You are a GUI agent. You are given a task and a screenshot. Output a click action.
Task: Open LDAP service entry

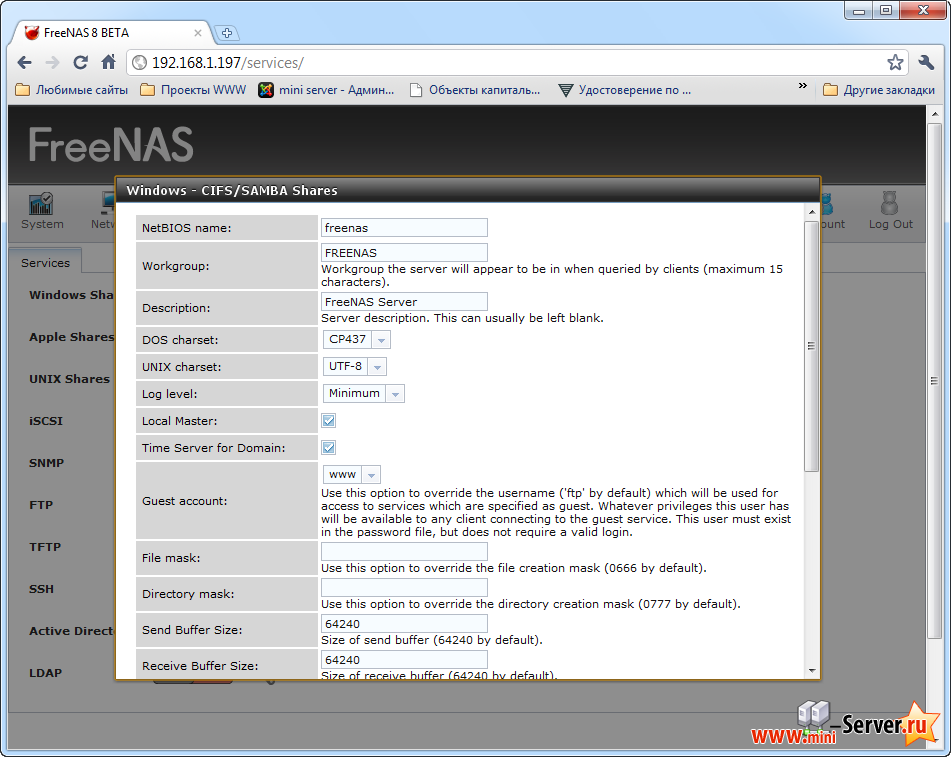pos(45,673)
